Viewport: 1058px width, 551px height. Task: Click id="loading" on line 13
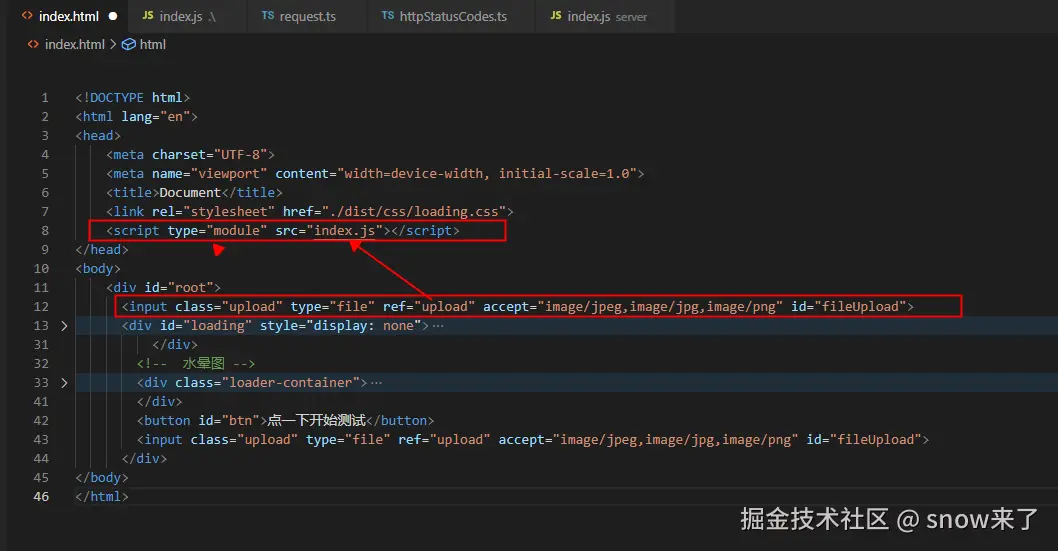(206, 326)
